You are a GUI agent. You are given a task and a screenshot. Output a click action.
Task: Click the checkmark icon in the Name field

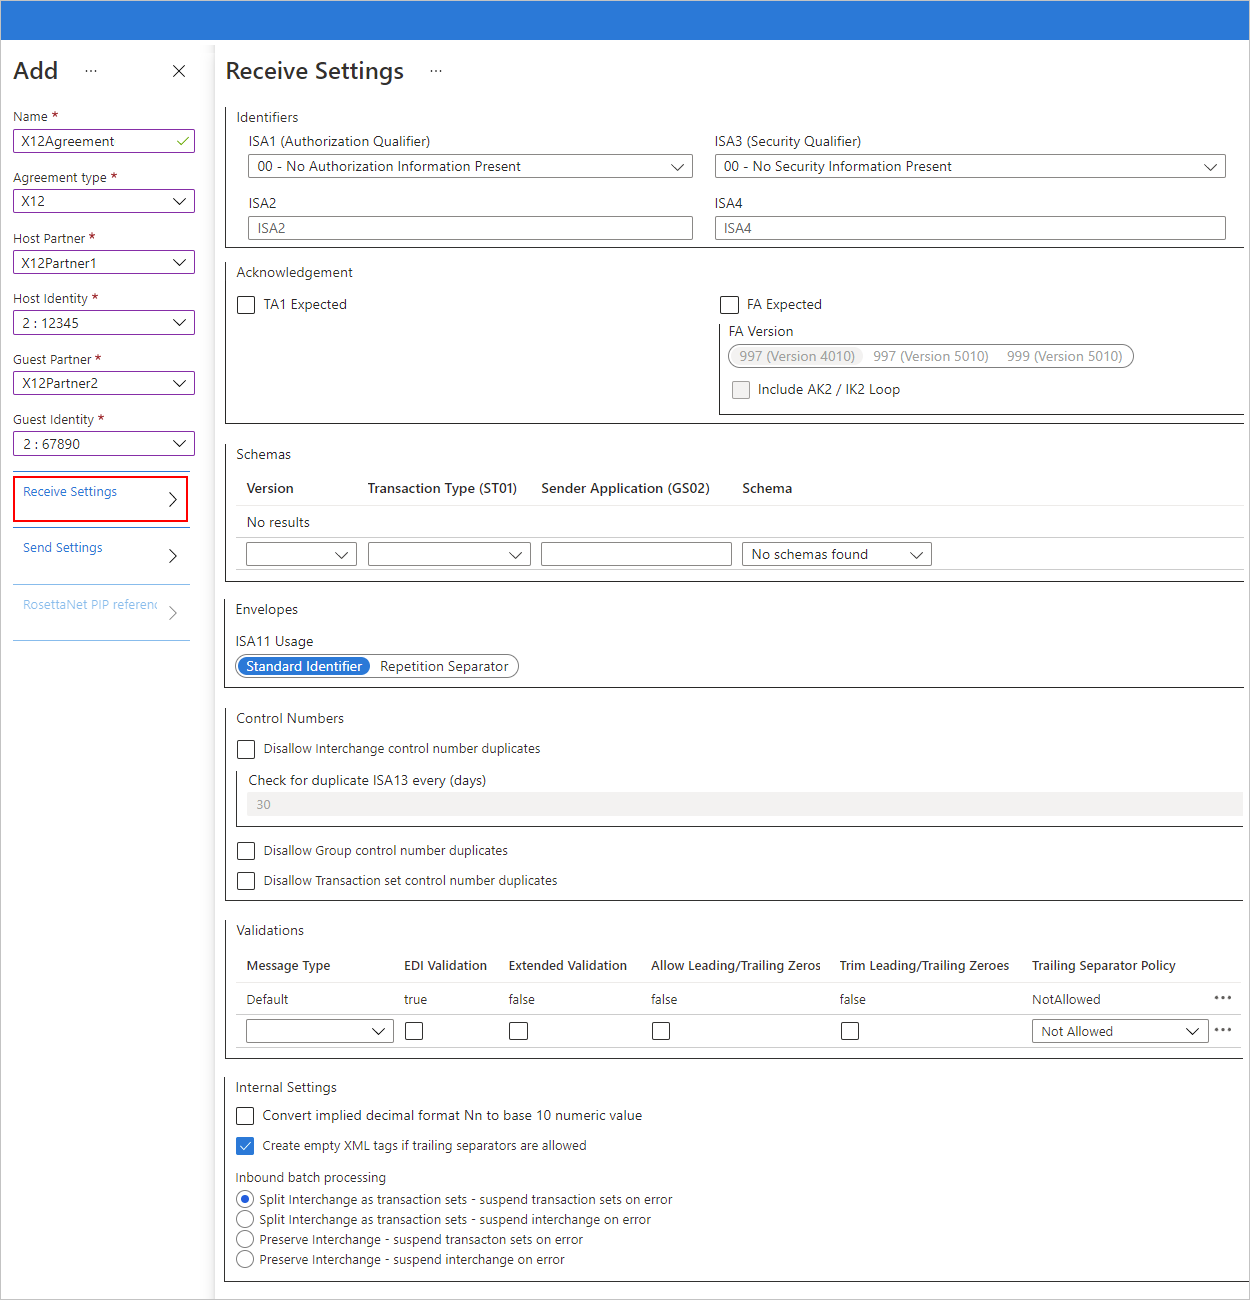182,141
